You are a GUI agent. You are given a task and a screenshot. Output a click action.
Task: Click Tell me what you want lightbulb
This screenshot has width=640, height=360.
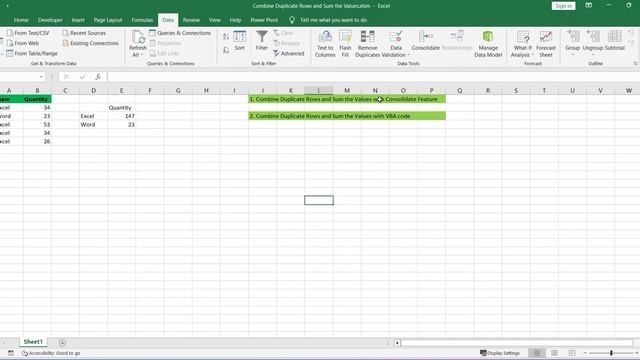coord(292,20)
